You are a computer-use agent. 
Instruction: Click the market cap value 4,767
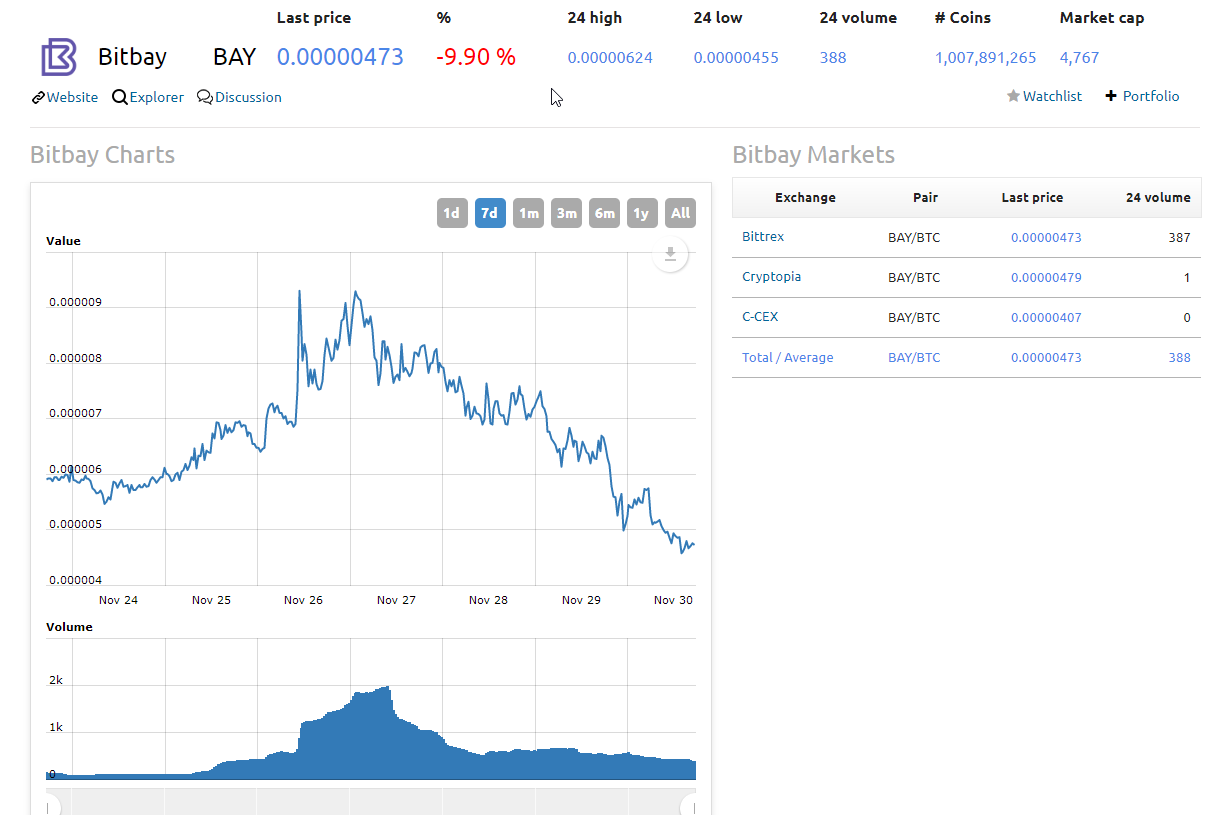[x=1079, y=57]
